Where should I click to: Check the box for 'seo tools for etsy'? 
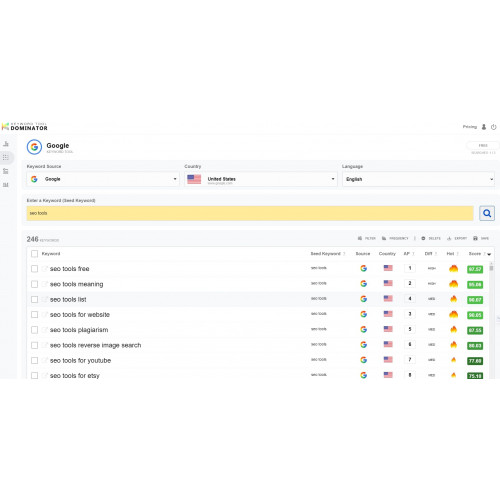click(x=34, y=375)
